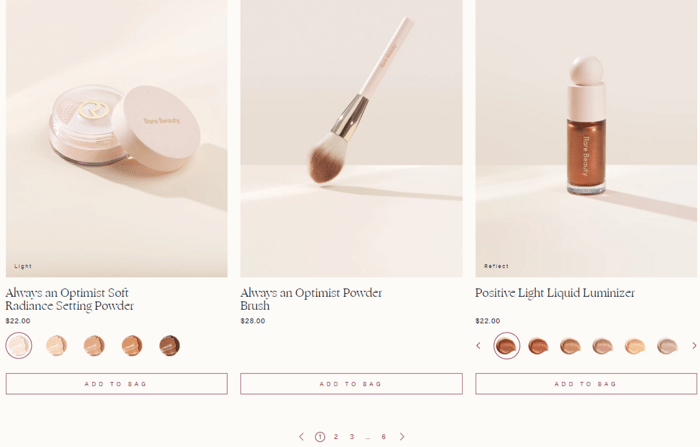Choose the fourth Setting Powder shade swatch

click(x=132, y=345)
